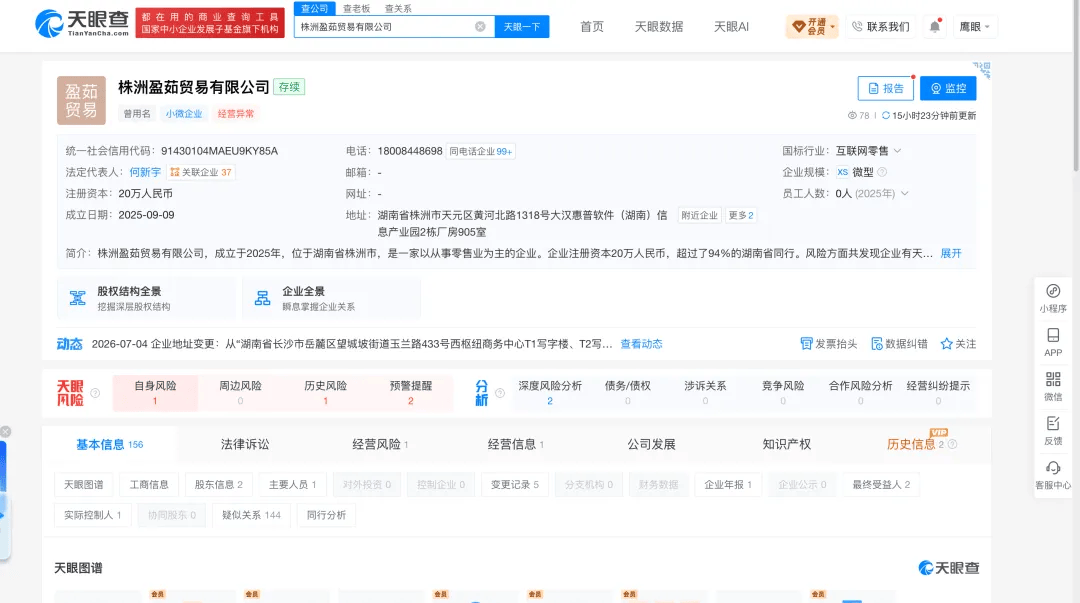Screen dimensions: 1080x603
Task: Click the TianYanCha logo
Action: pos(82,23)
